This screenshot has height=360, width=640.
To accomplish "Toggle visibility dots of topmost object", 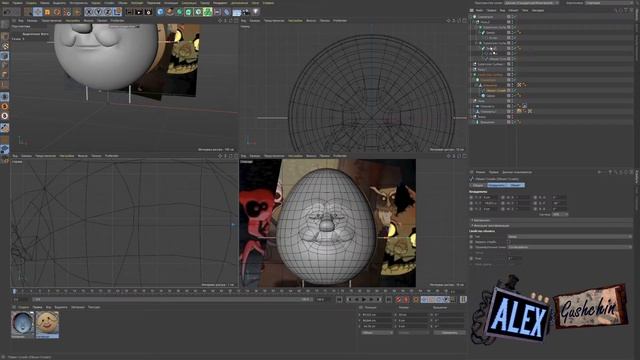I will pos(513,17).
